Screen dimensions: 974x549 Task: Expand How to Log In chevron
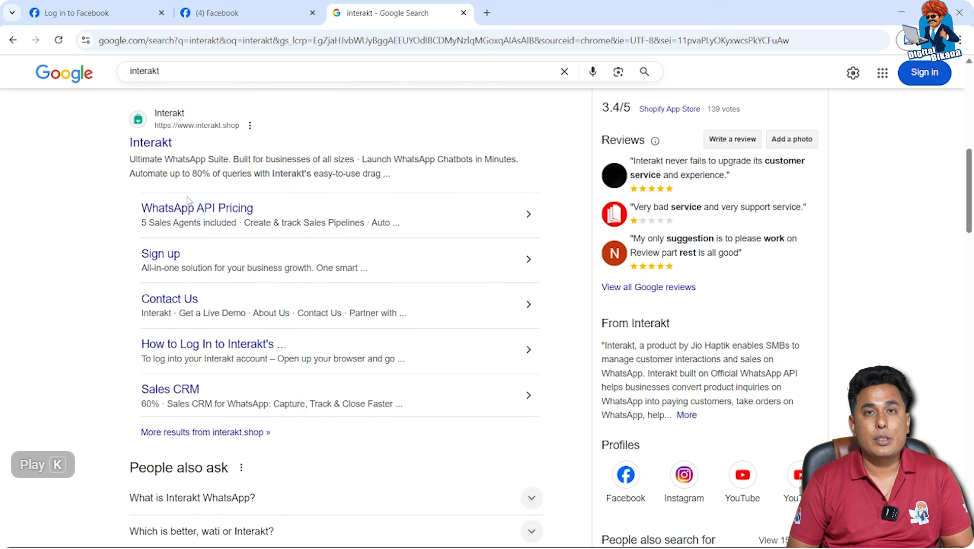[x=529, y=350]
